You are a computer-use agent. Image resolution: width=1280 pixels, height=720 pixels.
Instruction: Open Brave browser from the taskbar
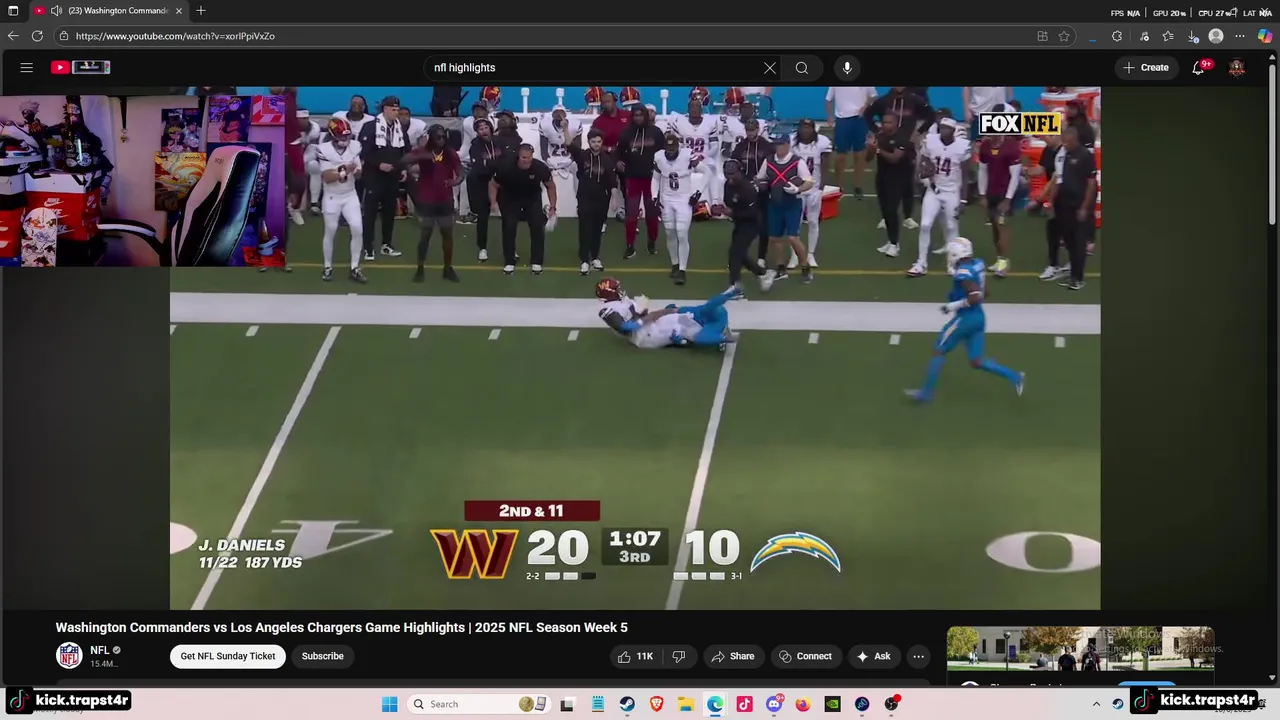pos(657,704)
